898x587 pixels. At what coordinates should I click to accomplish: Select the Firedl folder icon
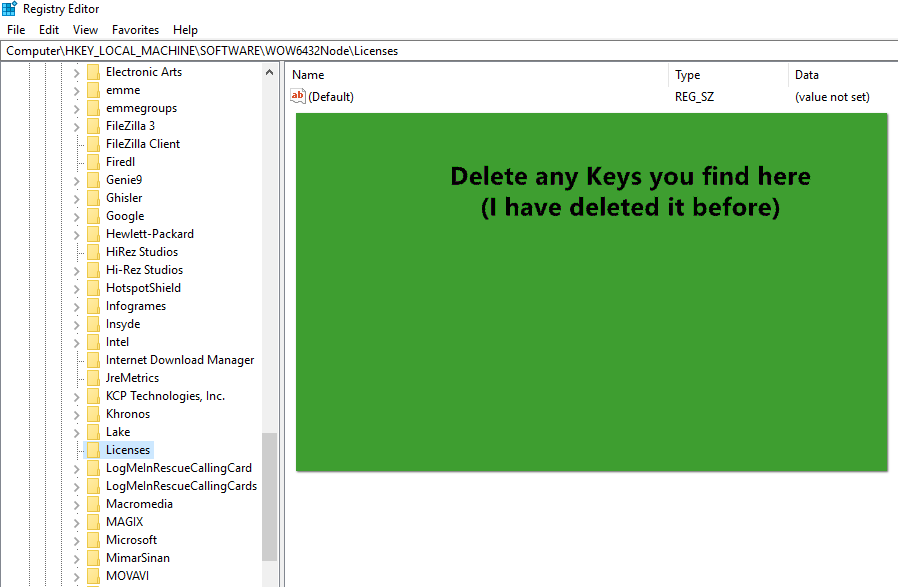93,162
